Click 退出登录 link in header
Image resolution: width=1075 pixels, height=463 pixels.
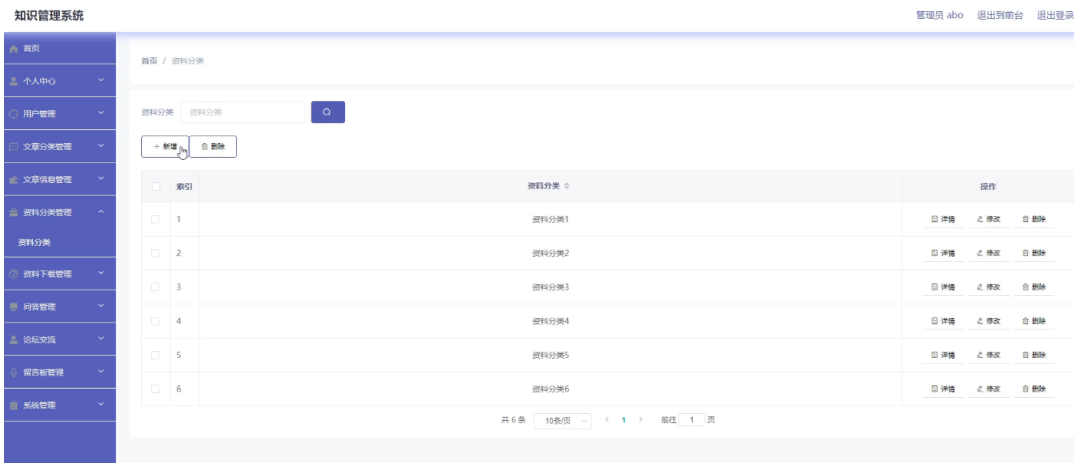[x=1055, y=16]
